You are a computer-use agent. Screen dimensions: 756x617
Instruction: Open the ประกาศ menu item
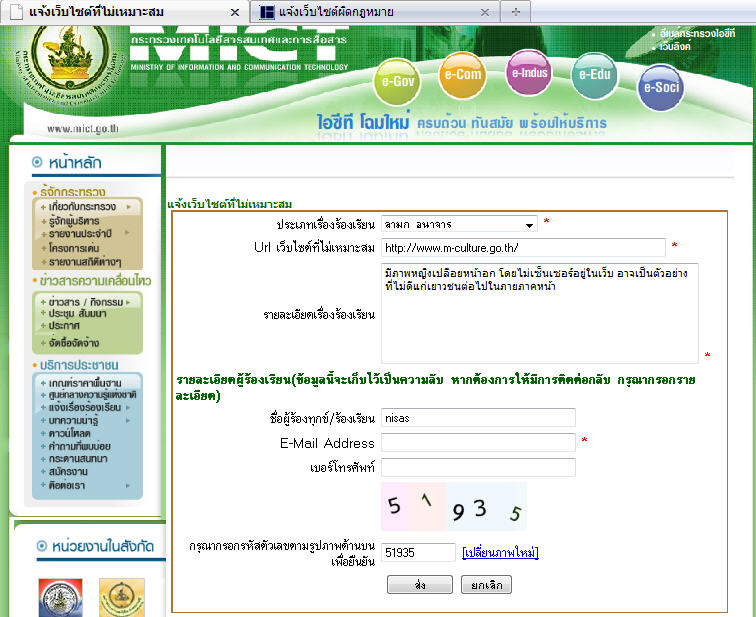[64, 326]
